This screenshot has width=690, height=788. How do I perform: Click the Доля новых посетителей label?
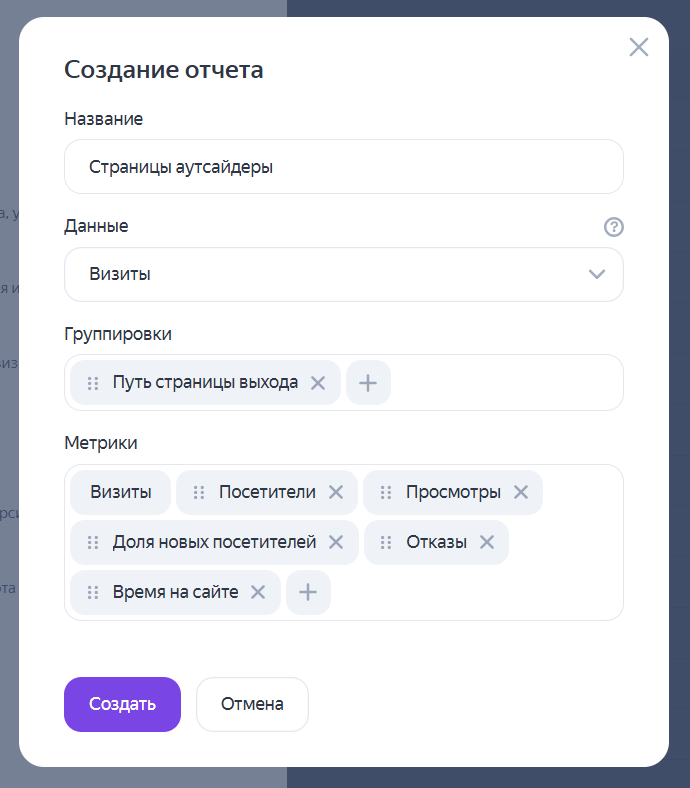pyautogui.click(x=214, y=542)
